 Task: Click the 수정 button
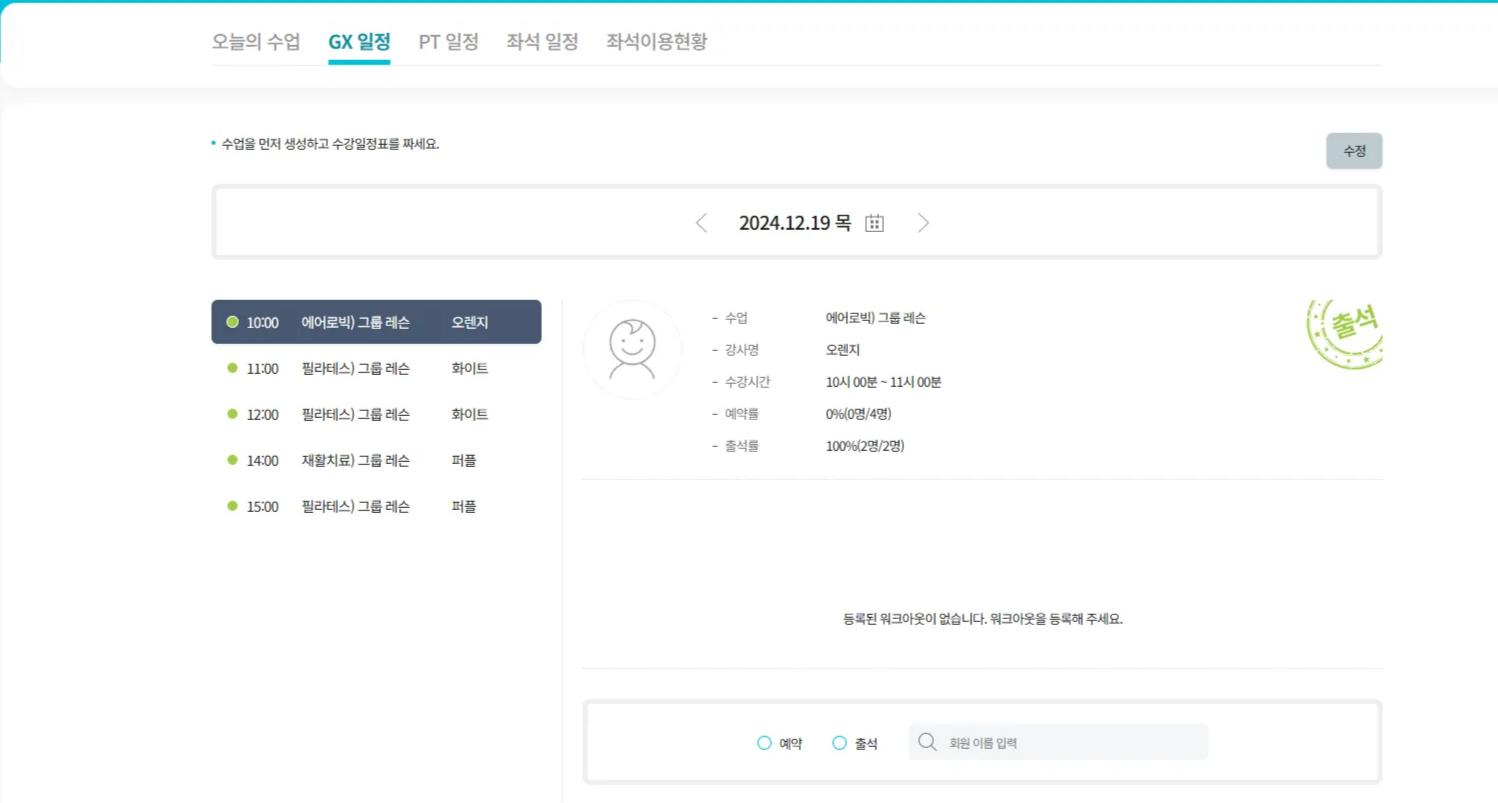click(x=1354, y=151)
